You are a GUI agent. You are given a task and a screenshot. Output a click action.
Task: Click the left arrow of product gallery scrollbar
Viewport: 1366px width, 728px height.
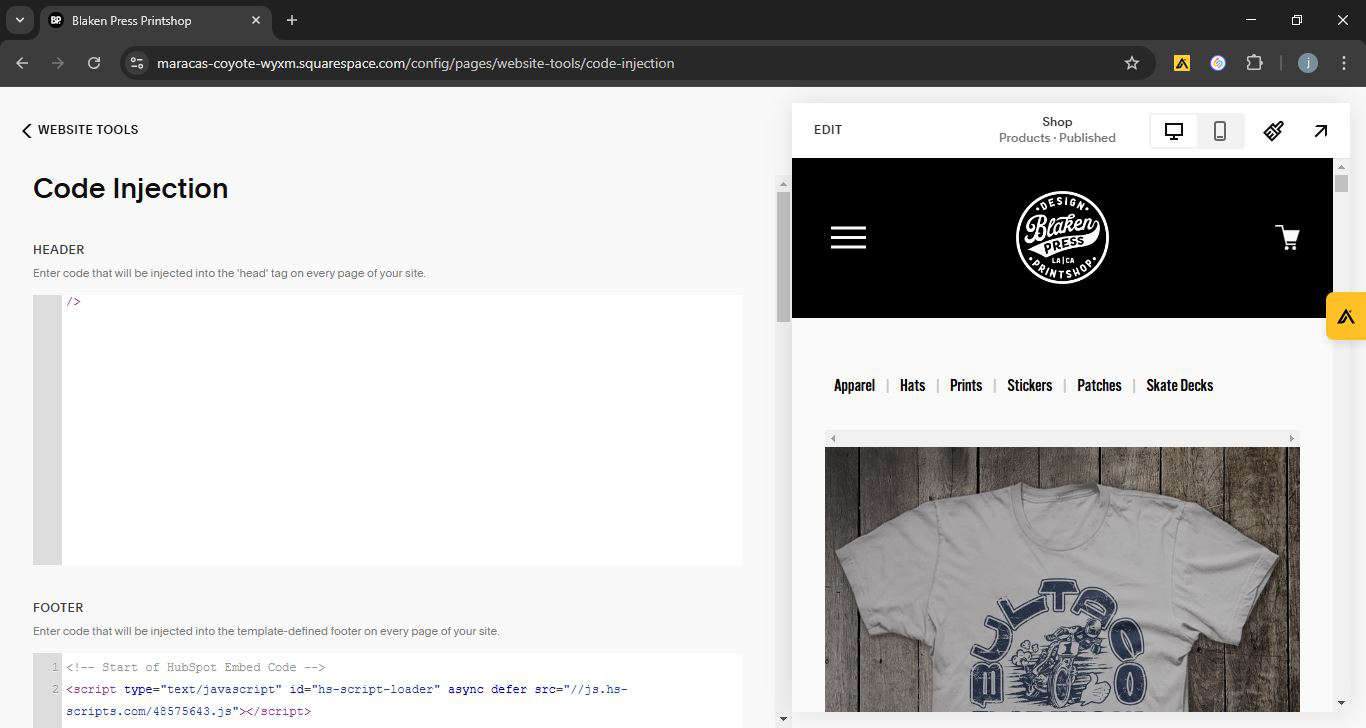[832, 438]
